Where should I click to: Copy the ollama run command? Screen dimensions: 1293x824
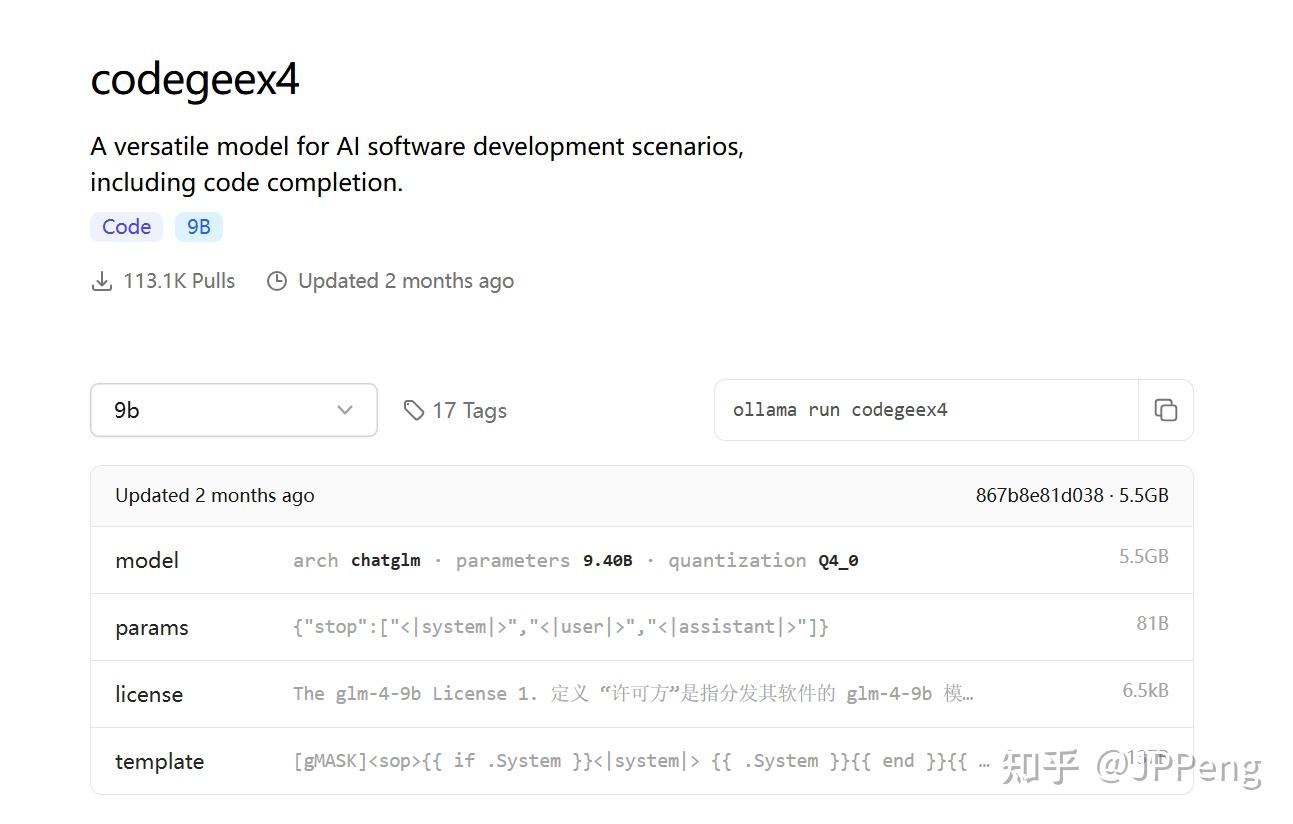(x=1166, y=410)
